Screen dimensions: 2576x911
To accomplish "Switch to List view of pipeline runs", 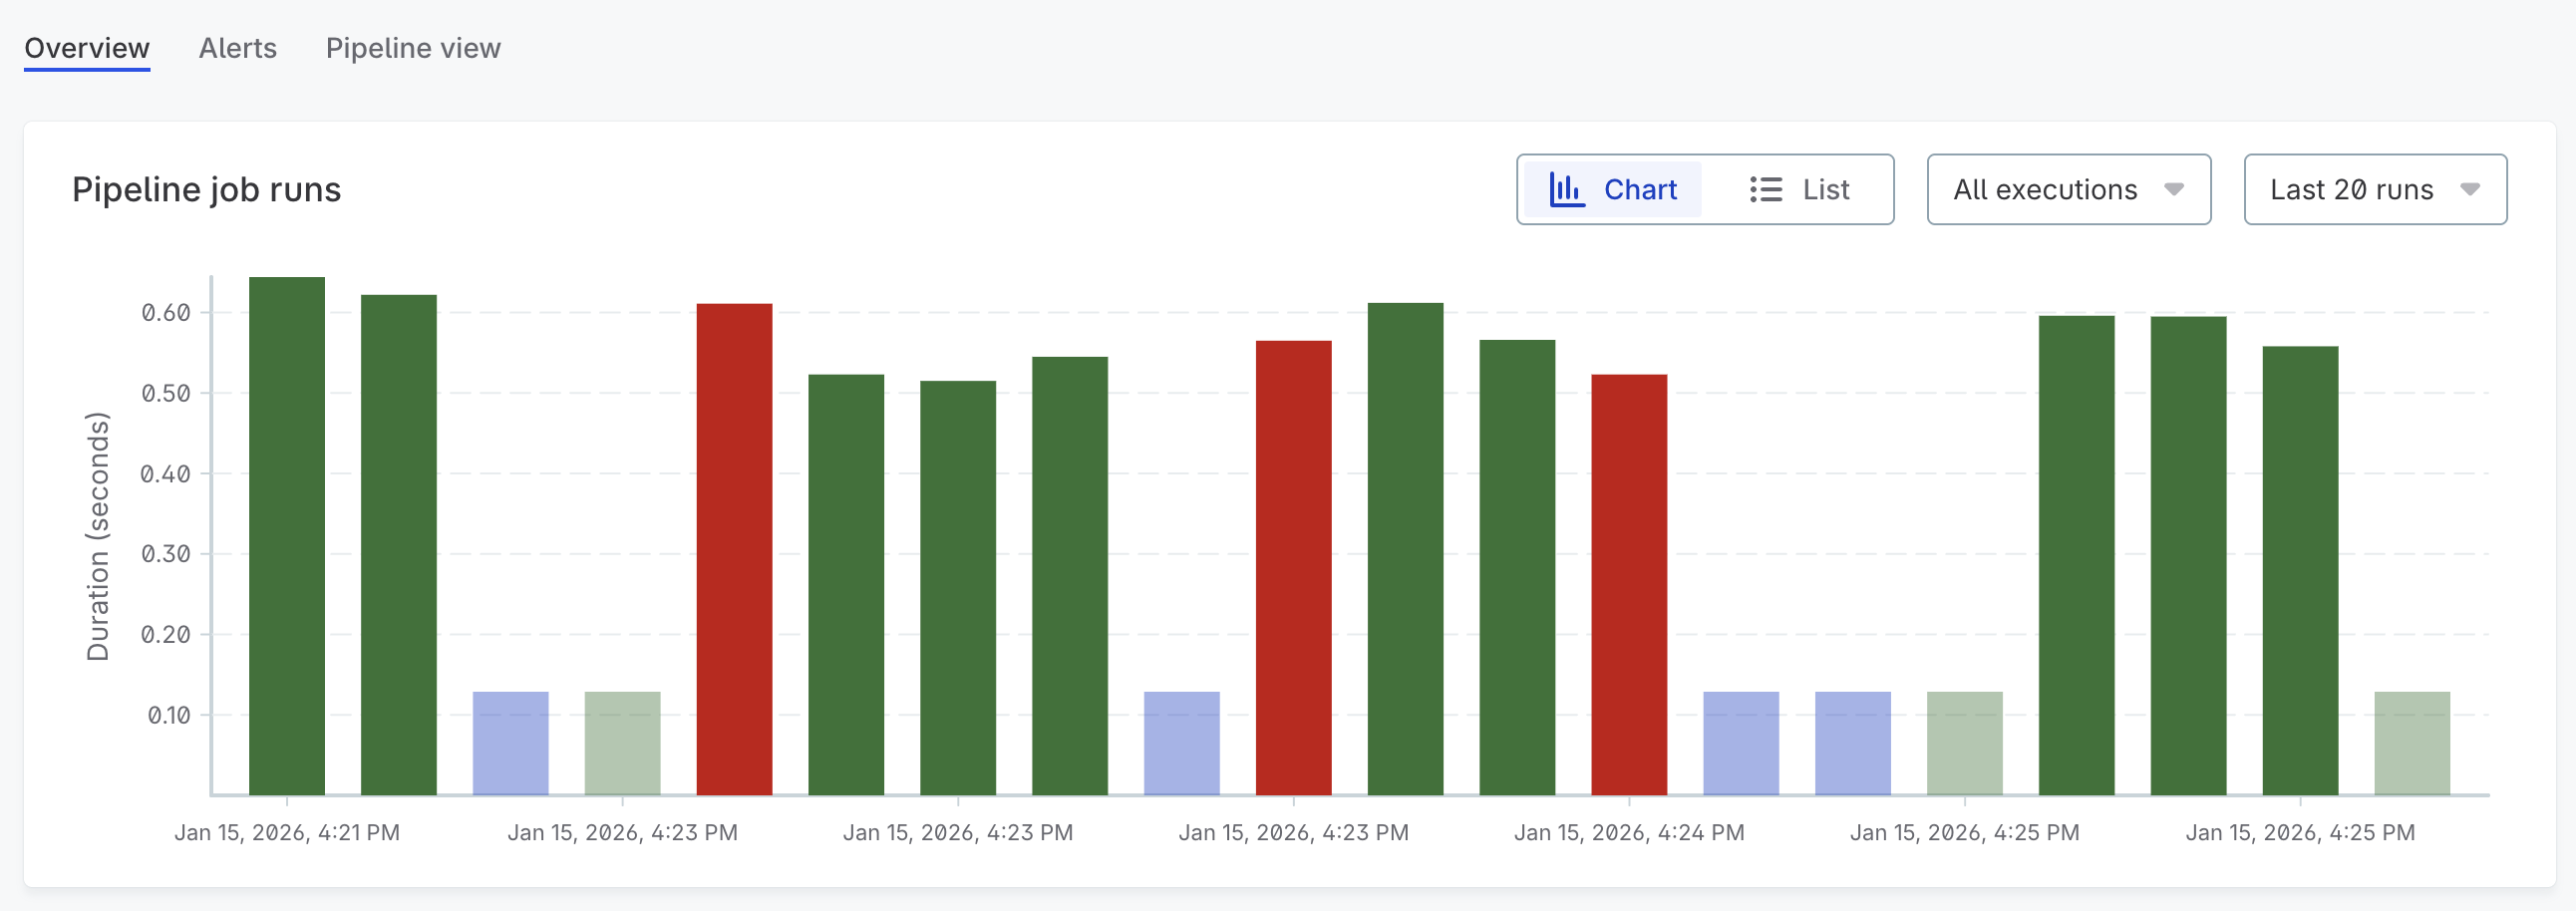I will (x=1805, y=189).
